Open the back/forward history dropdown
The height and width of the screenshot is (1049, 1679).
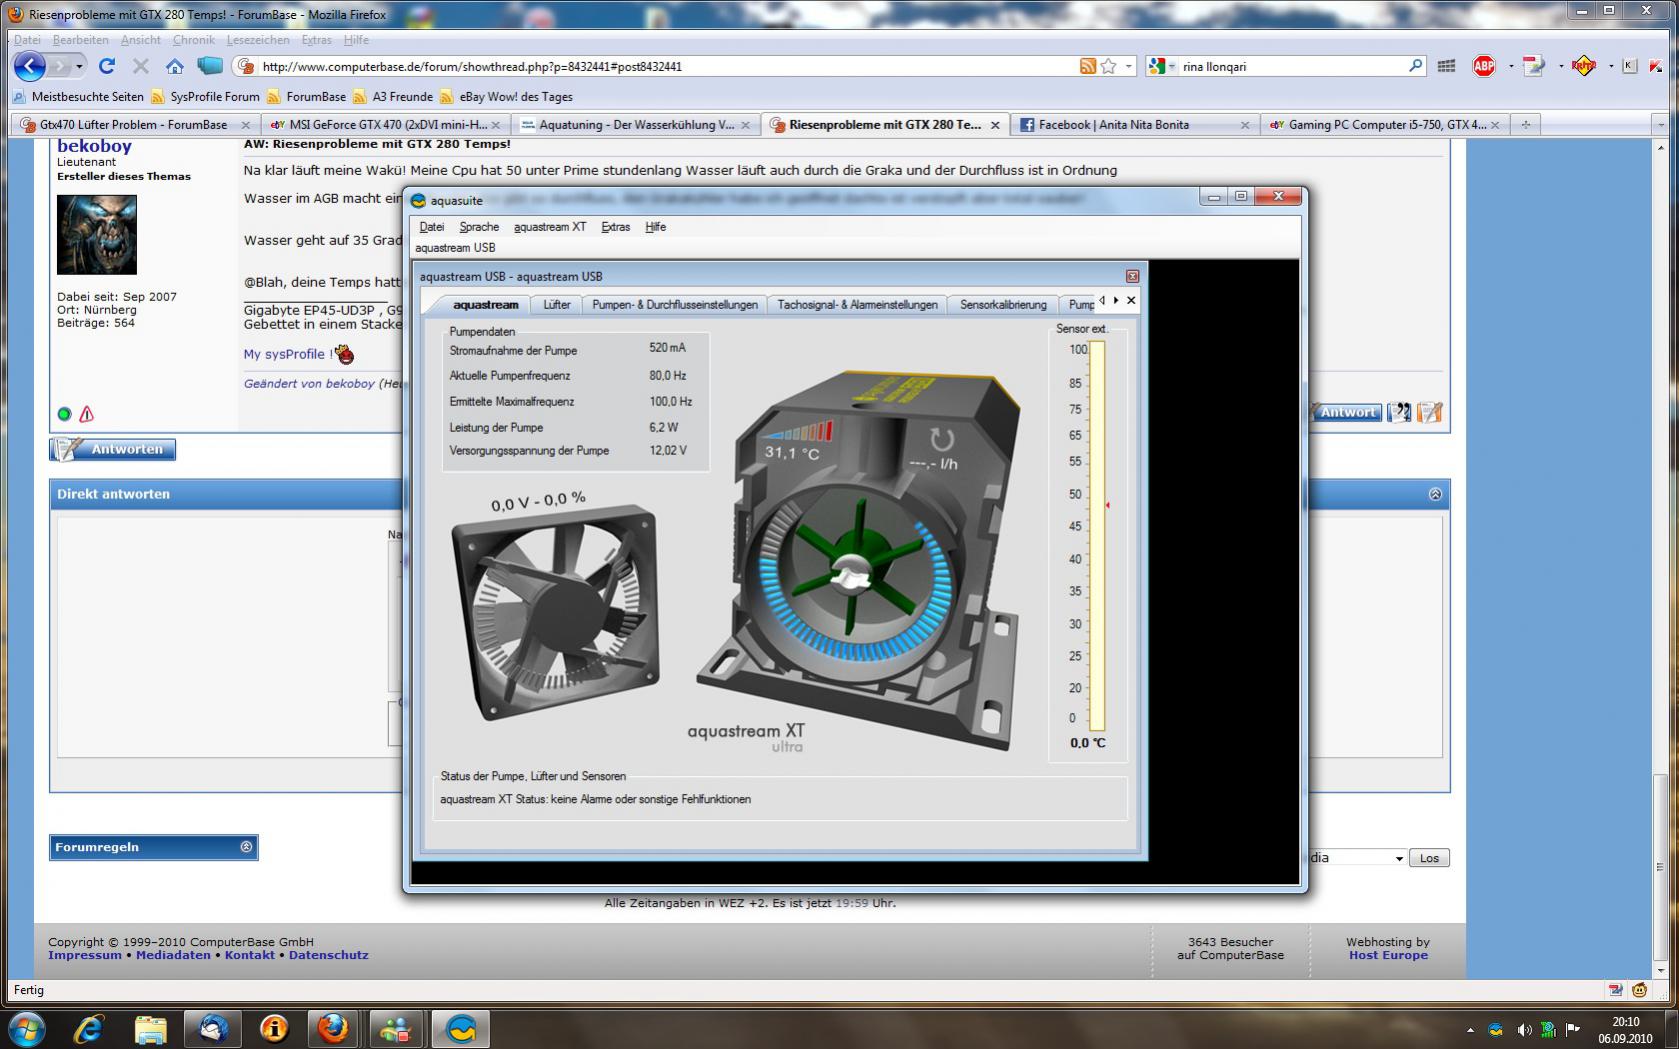[79, 66]
